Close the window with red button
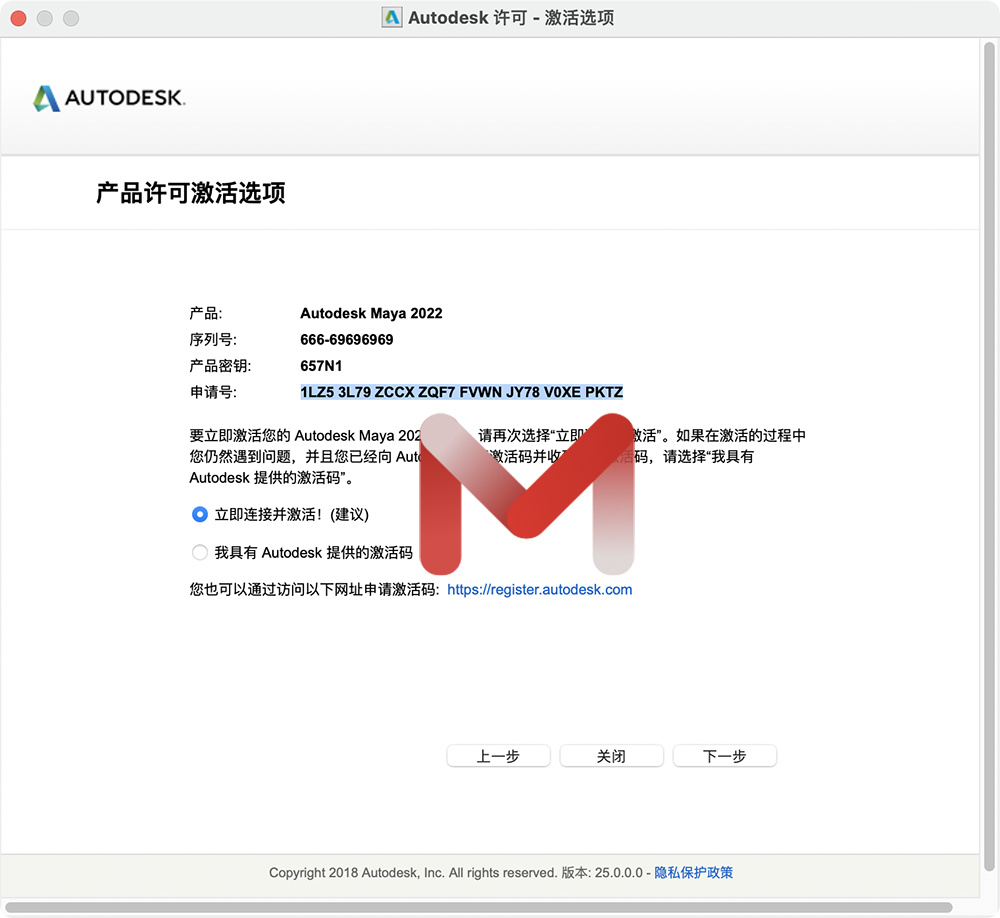 point(18,19)
